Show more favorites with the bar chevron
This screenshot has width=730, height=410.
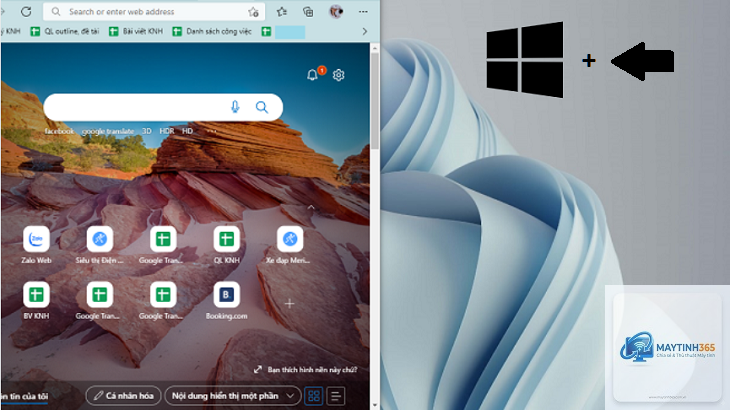[x=365, y=31]
